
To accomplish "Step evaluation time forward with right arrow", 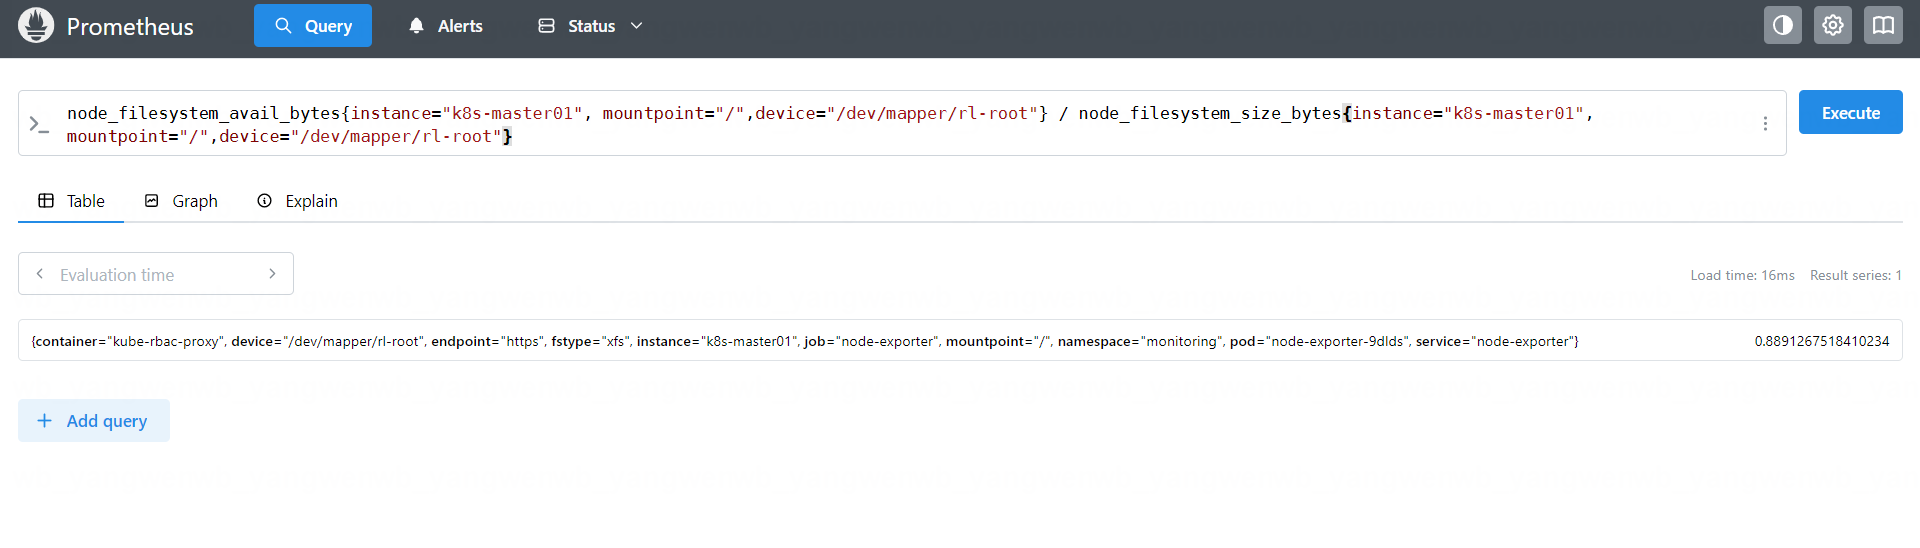I will click(272, 274).
